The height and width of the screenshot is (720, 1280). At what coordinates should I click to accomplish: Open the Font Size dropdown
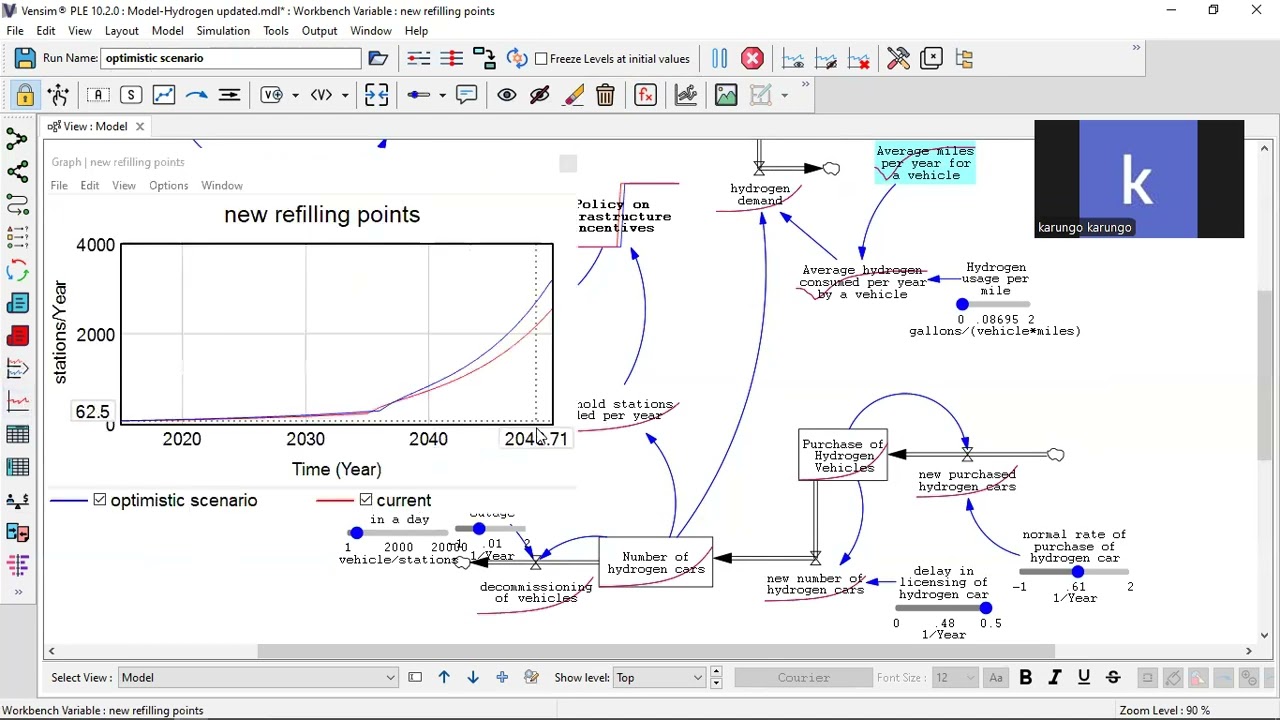click(x=953, y=678)
